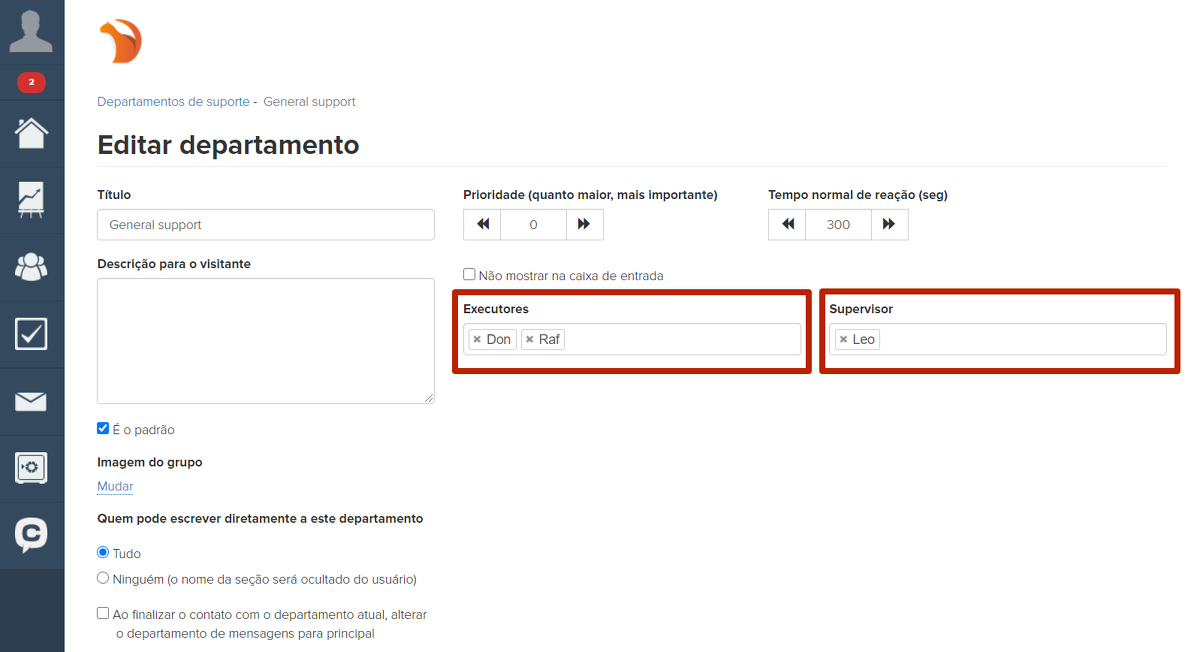Open the chat bubble sidebar icon
Screen dimensions: 1200x652
click(31, 534)
